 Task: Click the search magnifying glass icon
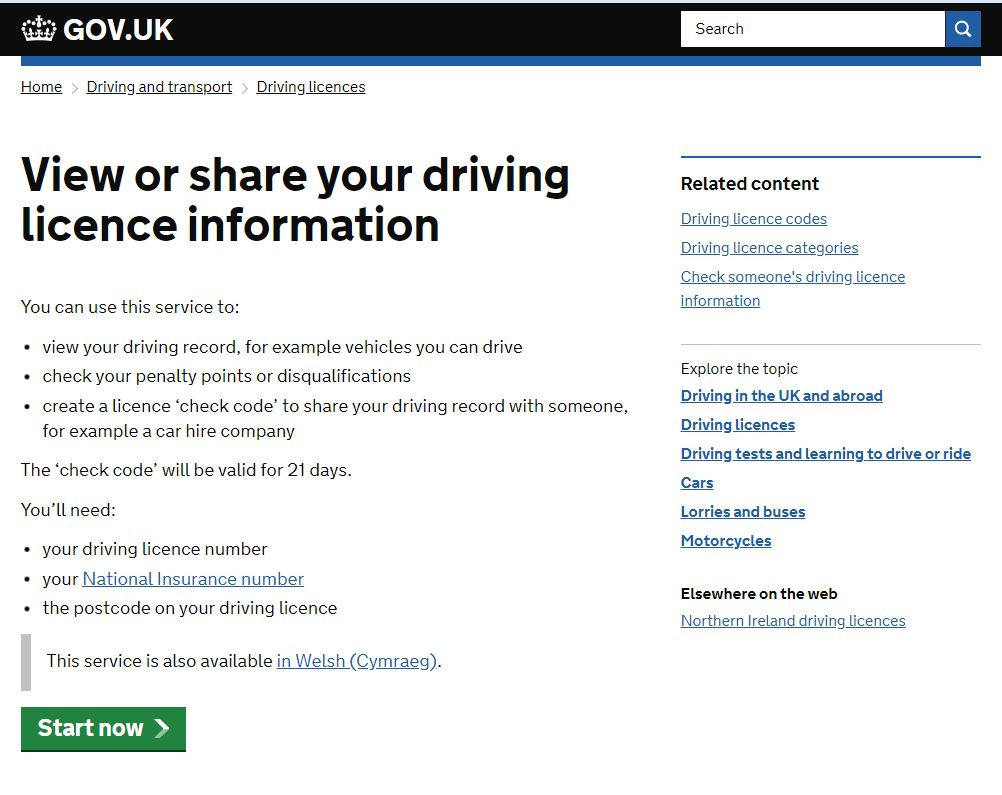[x=961, y=28]
